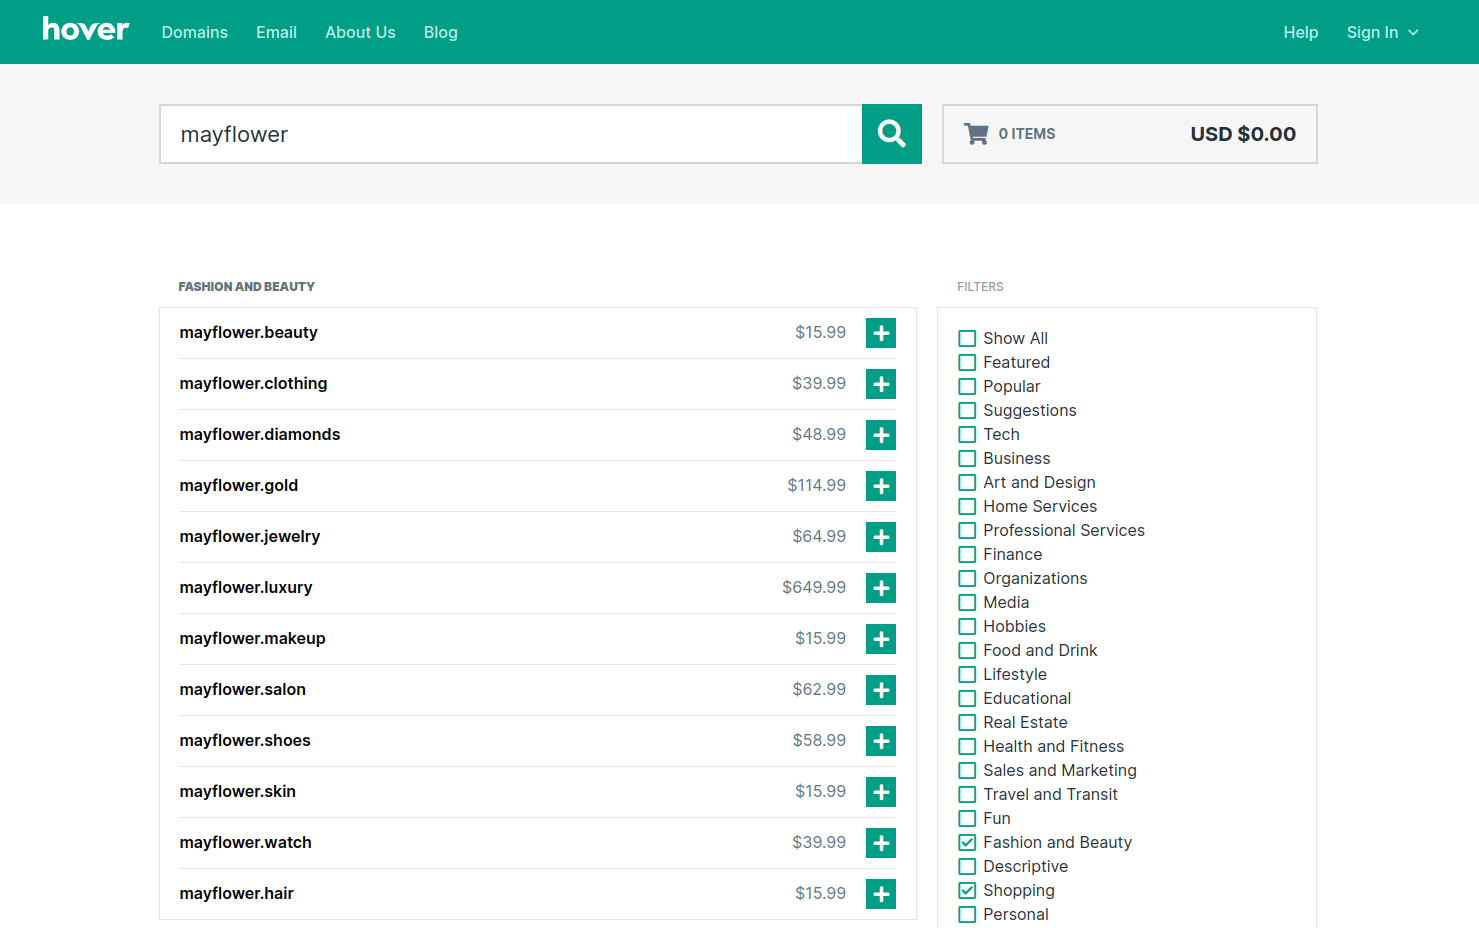Add mayflower.diamonds using plus button
Screen dimensions: 1479x928
[880, 435]
